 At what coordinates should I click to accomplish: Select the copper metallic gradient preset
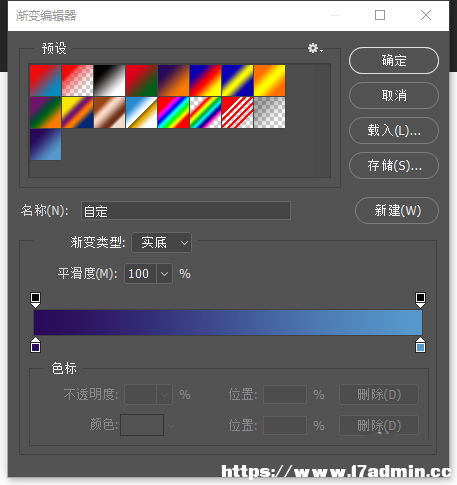(109, 112)
